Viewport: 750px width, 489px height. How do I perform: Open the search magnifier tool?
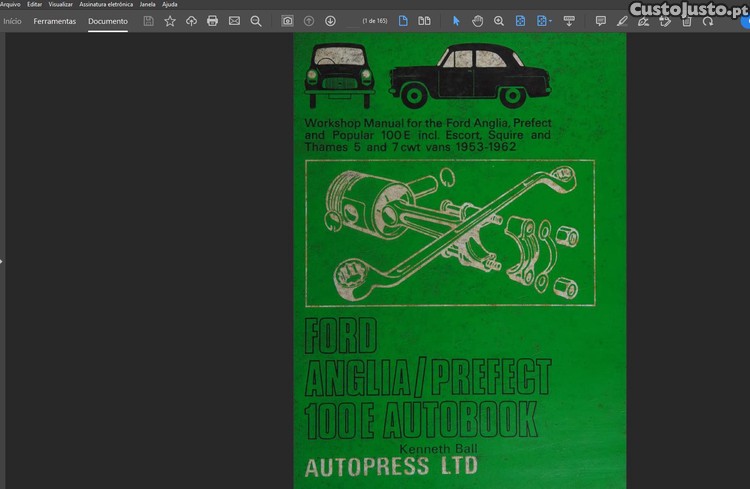(256, 21)
